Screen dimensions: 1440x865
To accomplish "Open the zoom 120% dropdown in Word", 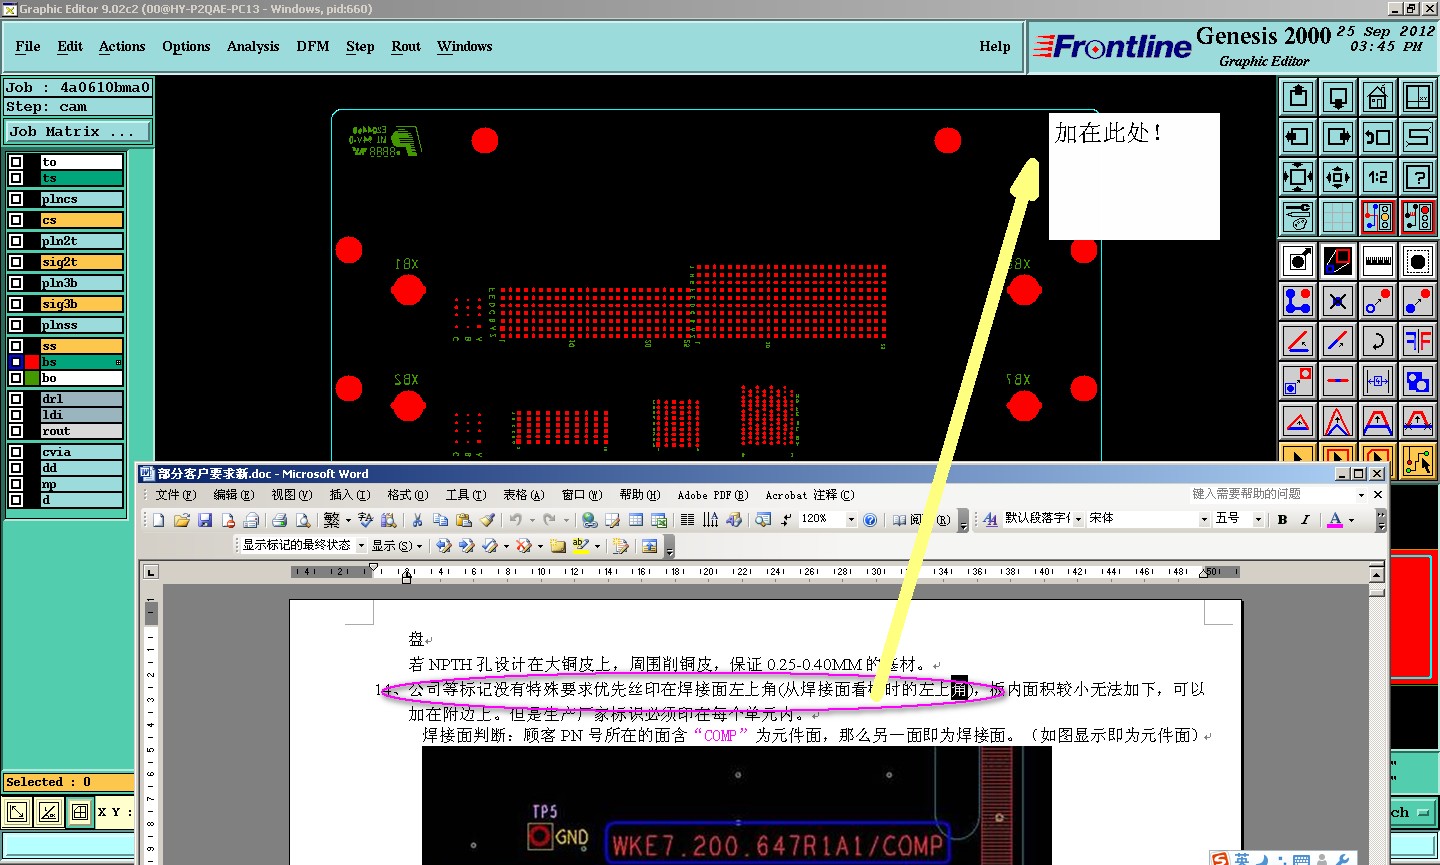I will [x=851, y=520].
